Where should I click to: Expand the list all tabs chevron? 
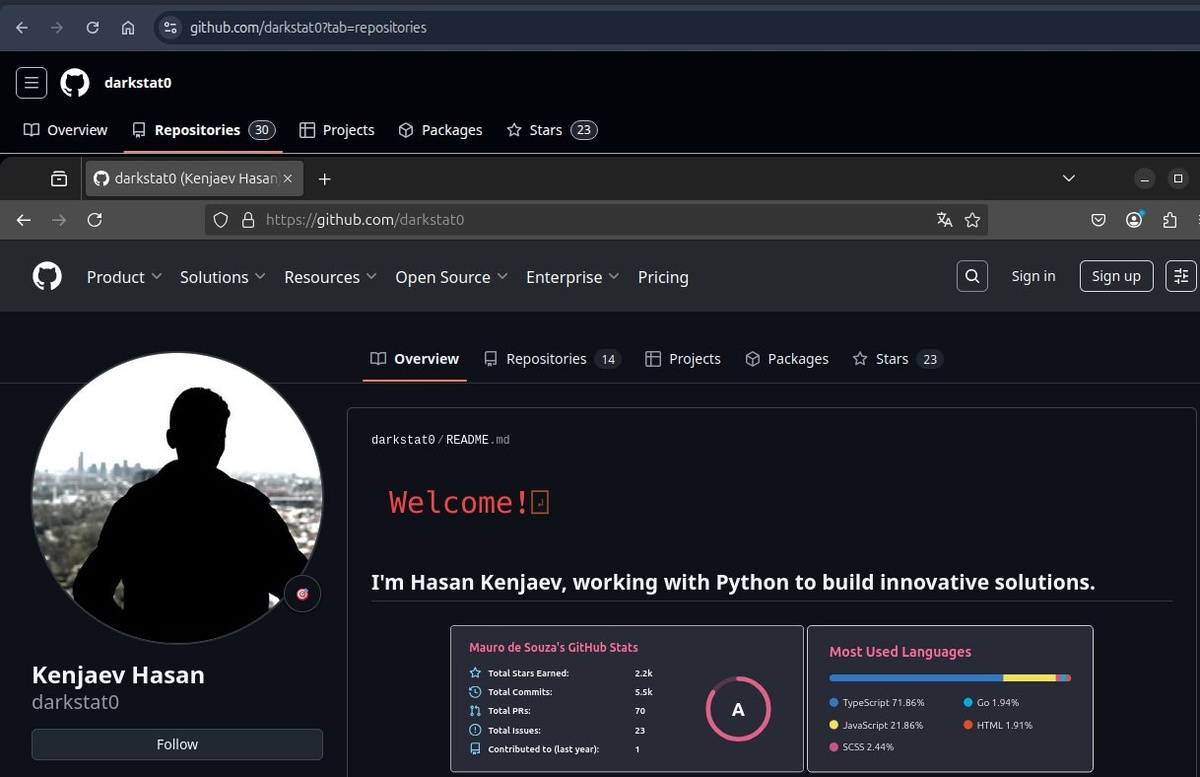tap(1069, 179)
